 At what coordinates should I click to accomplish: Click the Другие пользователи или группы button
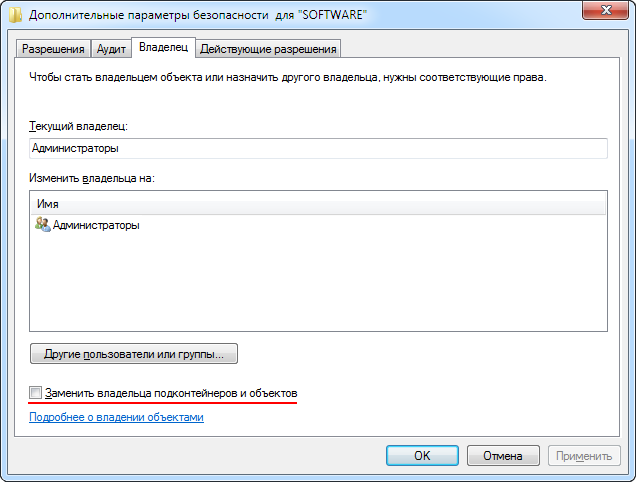[x=134, y=354]
